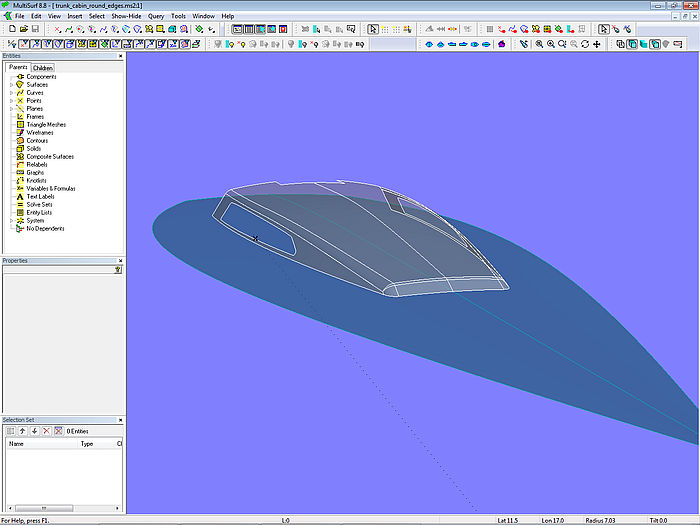Viewport: 700px width, 525px height.
Task: Click the New file icon
Action: click(x=11, y=29)
